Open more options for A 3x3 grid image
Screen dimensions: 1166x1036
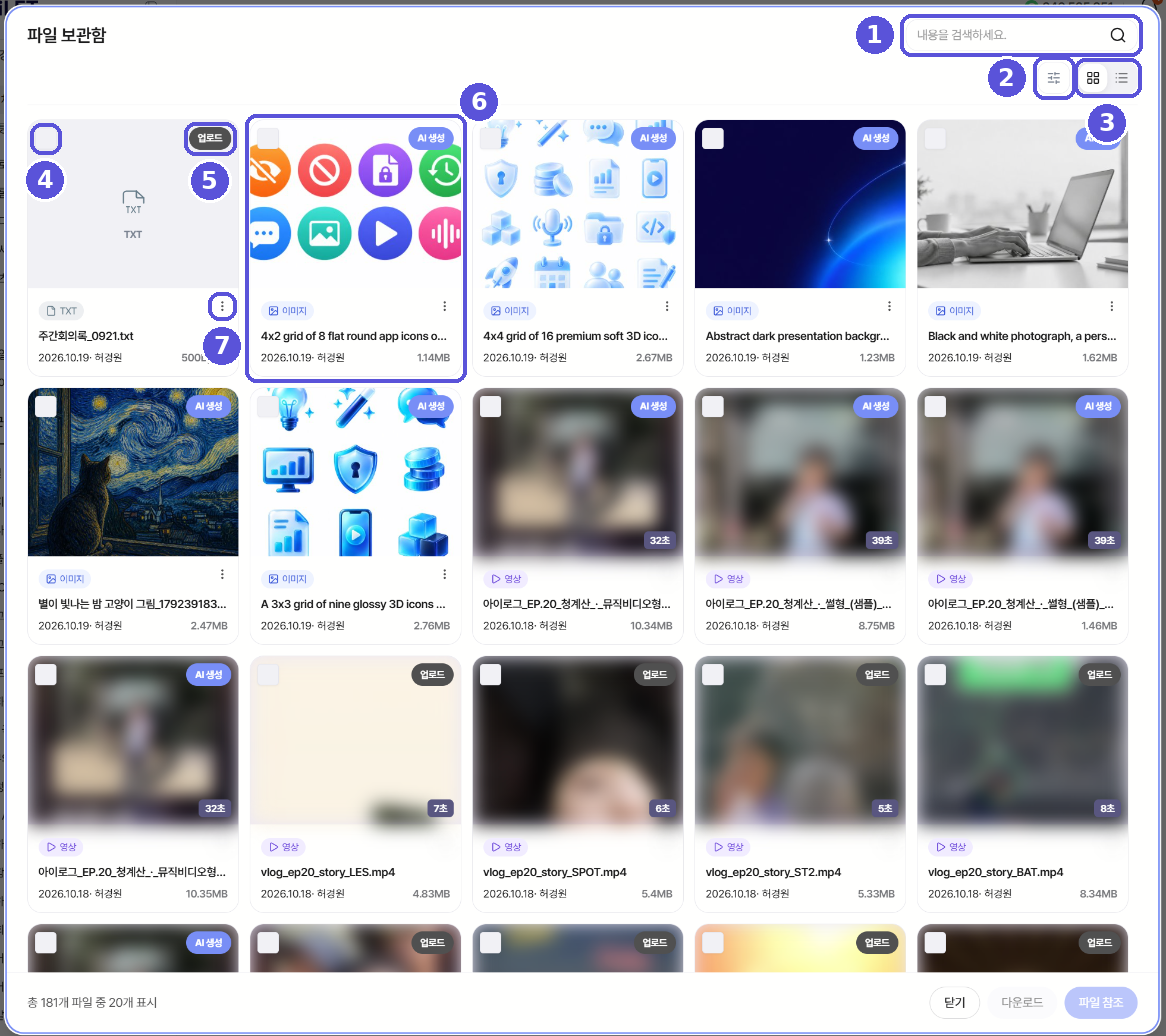(x=444, y=574)
